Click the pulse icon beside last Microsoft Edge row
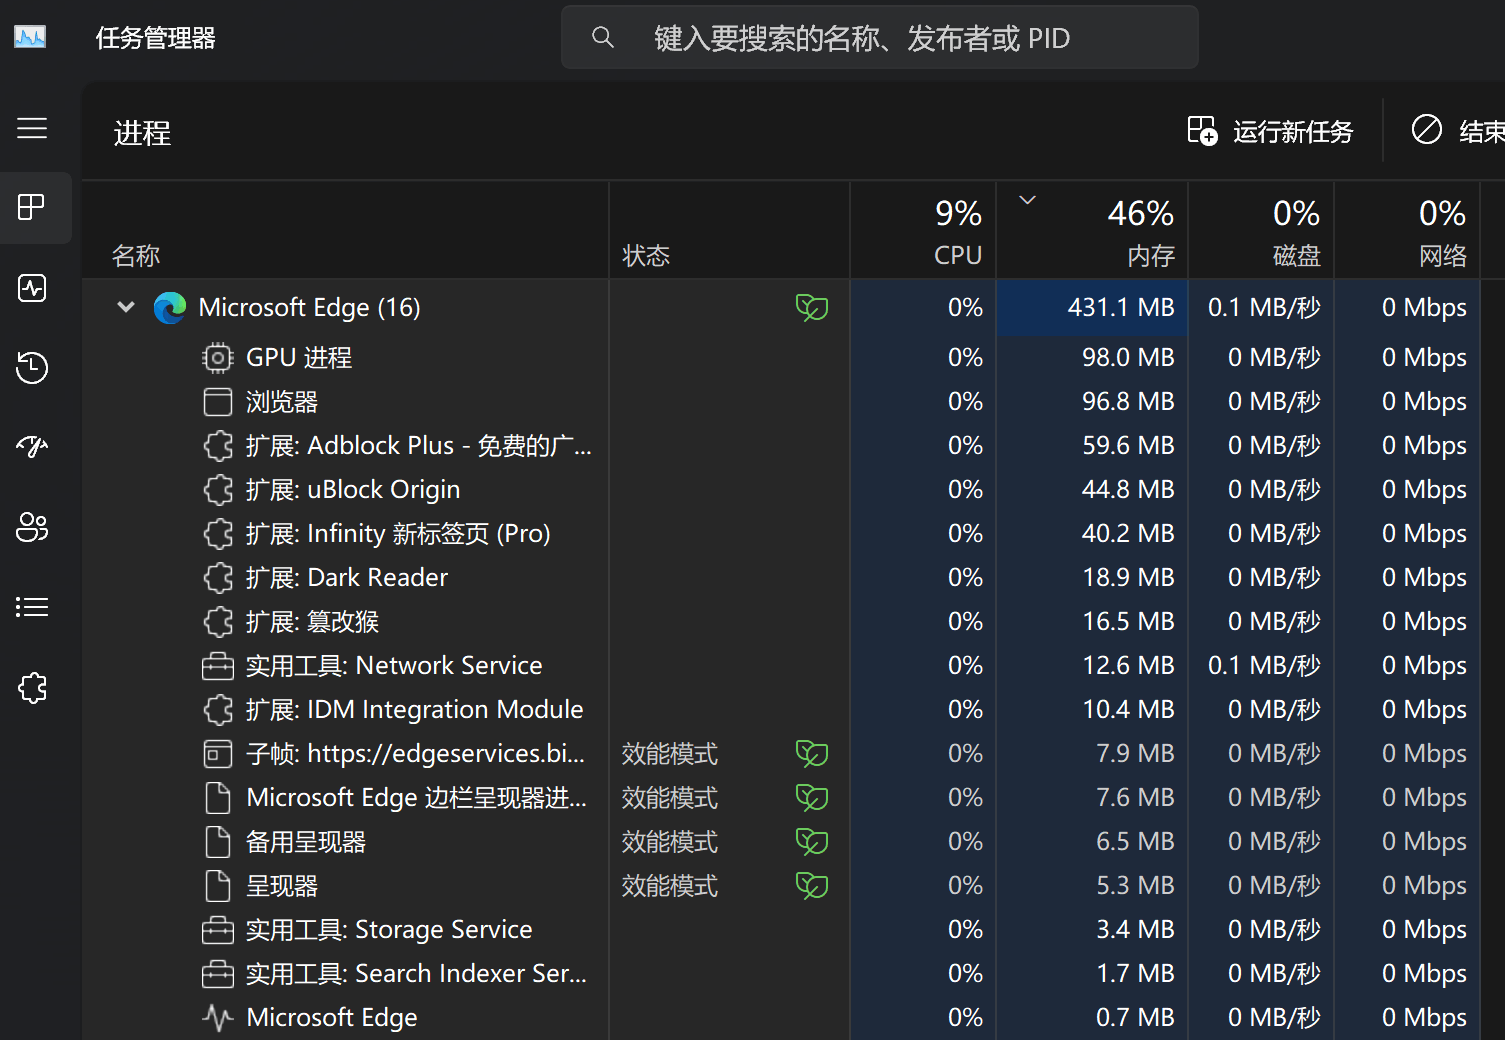 pos(218,1018)
